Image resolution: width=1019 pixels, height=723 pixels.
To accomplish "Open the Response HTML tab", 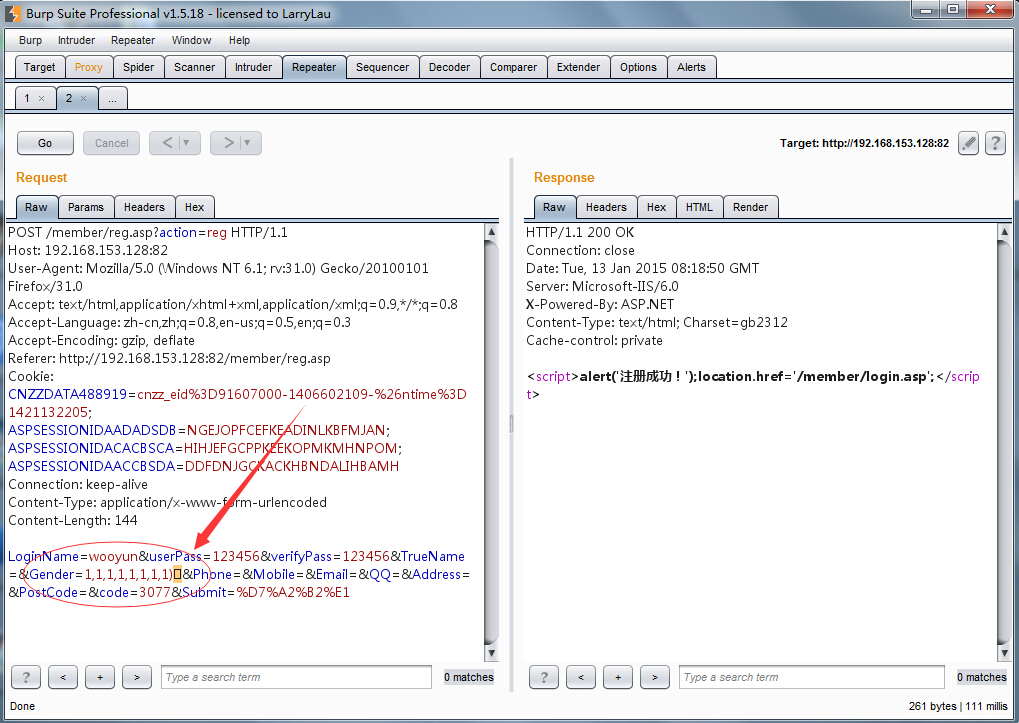I will click(699, 207).
